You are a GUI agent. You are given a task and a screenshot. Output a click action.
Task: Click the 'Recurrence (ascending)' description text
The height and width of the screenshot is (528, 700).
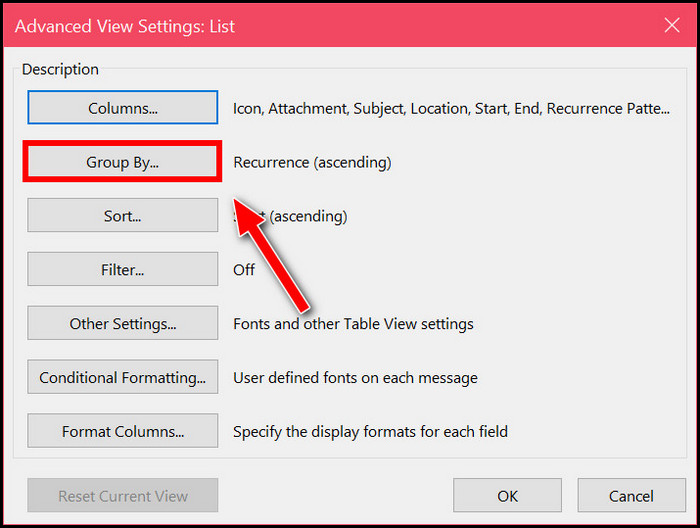point(311,162)
